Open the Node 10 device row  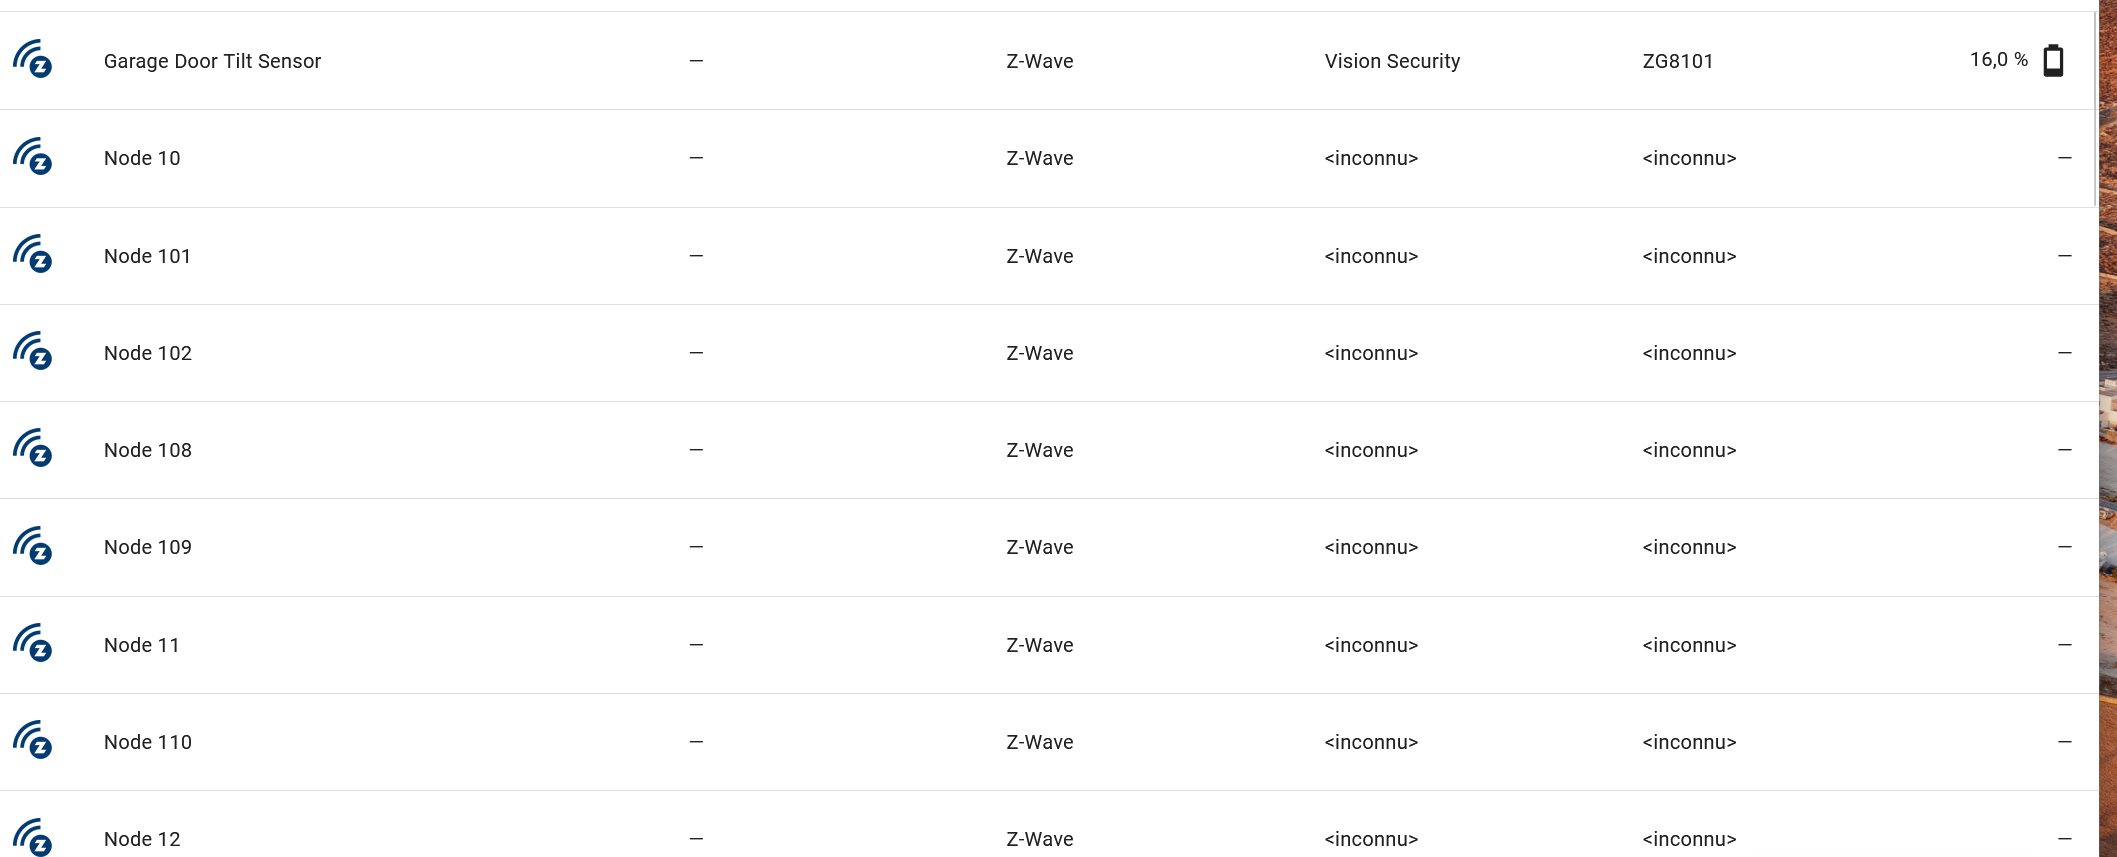pyautogui.click(x=142, y=158)
